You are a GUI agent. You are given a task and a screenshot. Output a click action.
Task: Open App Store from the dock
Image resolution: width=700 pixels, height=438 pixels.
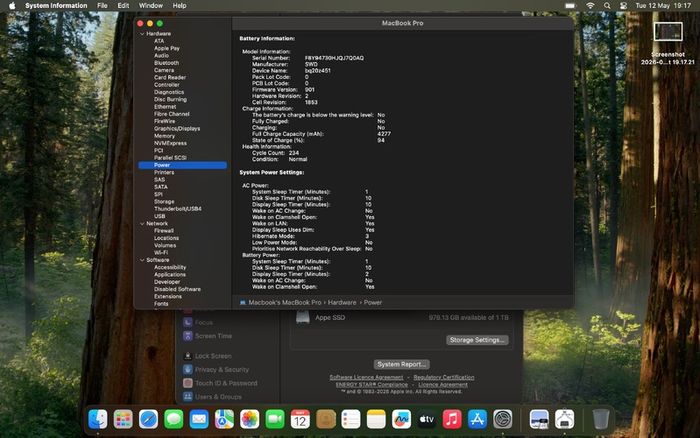point(477,420)
